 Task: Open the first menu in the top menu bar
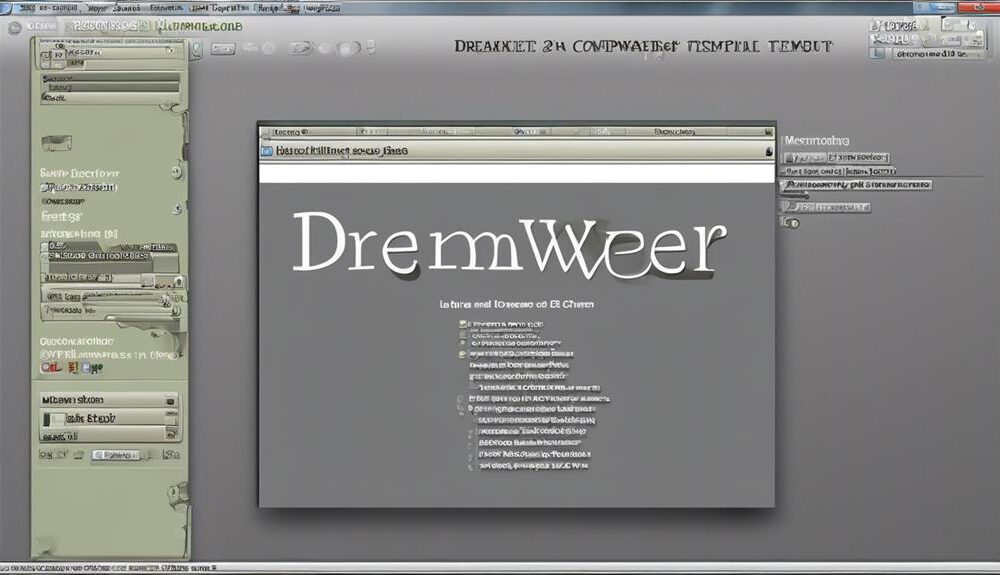40,7
